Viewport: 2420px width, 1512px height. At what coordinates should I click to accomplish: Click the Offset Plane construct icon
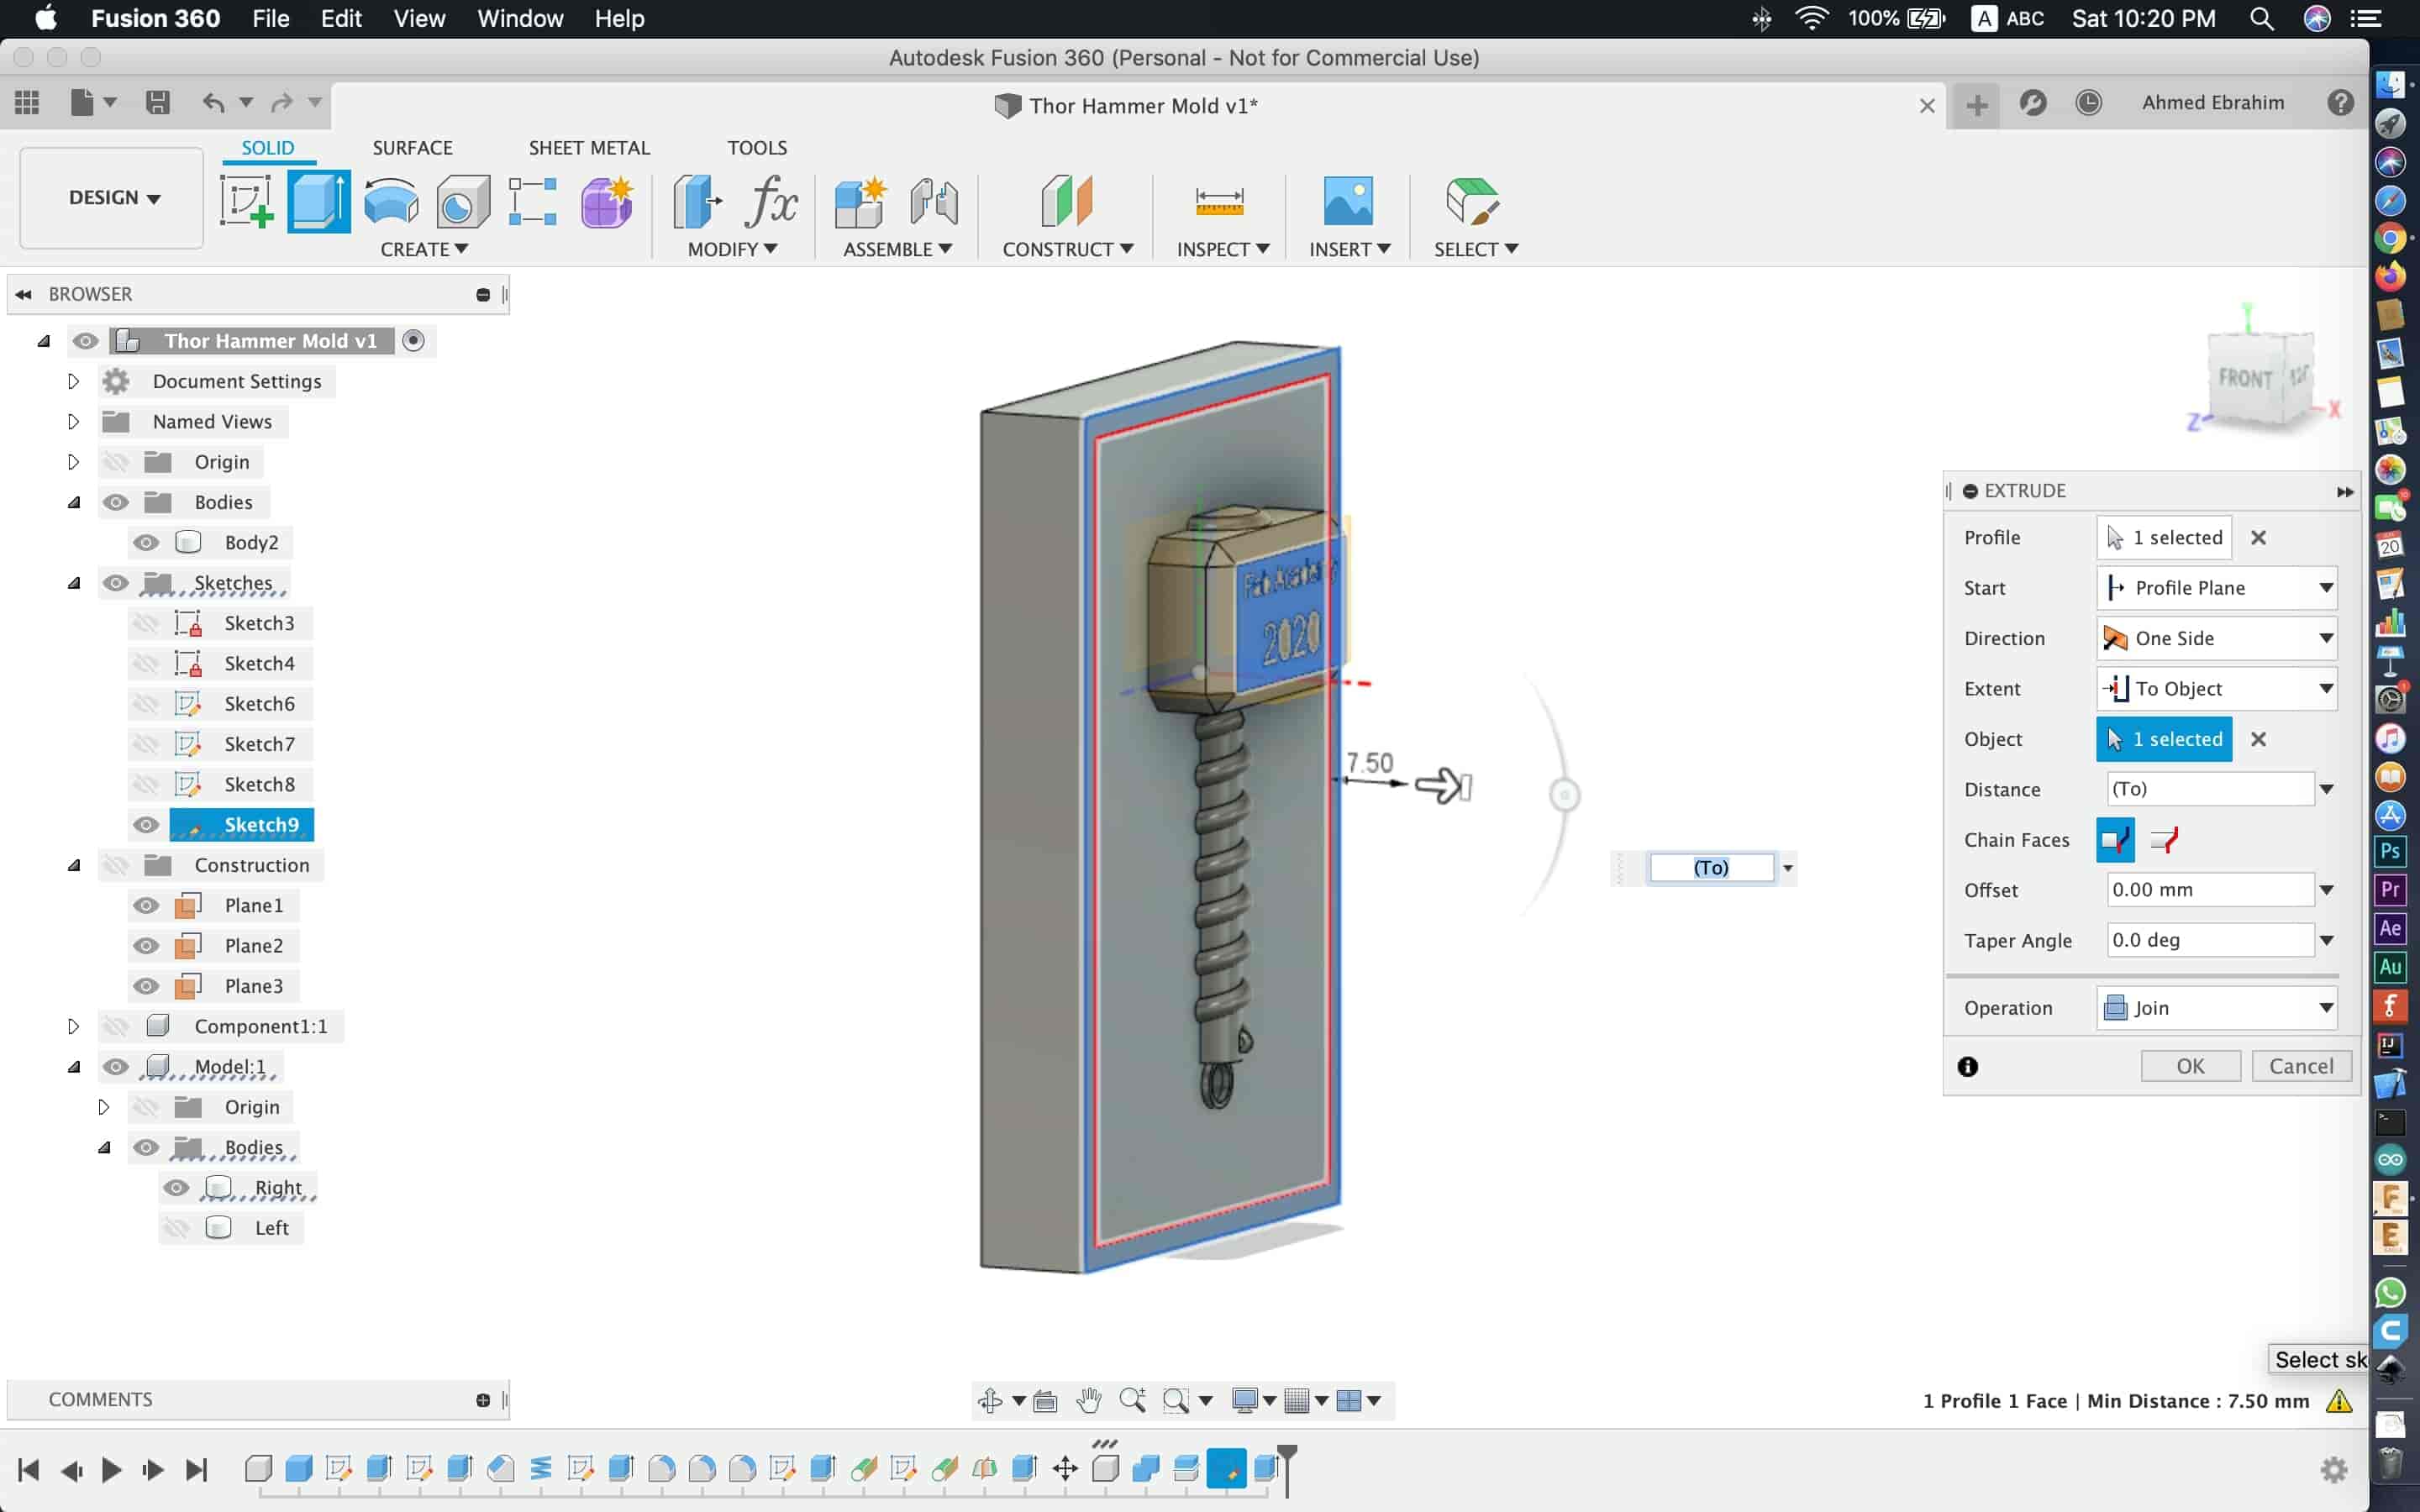click(1067, 201)
